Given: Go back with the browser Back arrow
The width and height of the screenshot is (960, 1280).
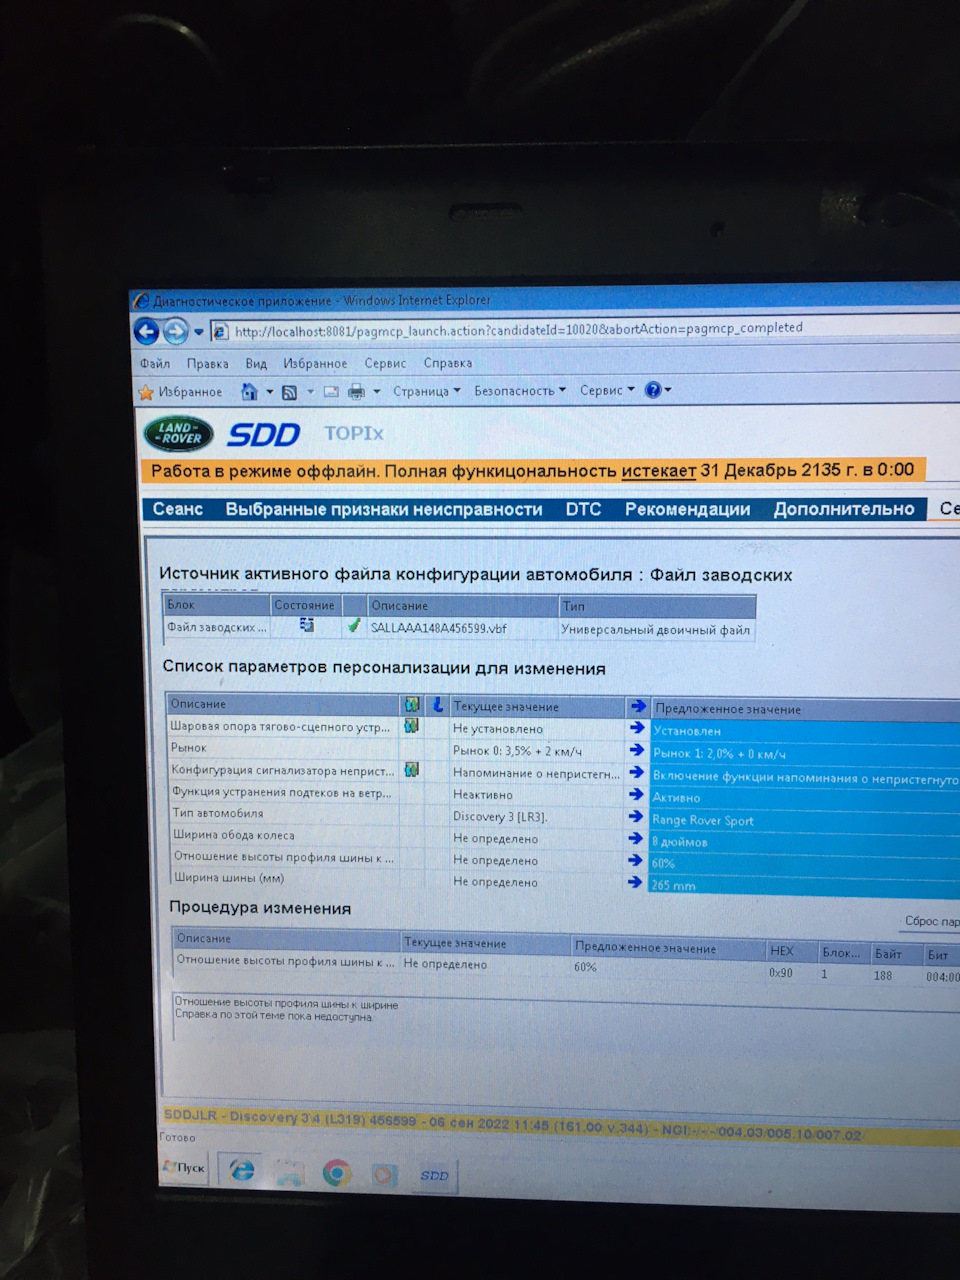Looking at the screenshot, I should 147,331.
